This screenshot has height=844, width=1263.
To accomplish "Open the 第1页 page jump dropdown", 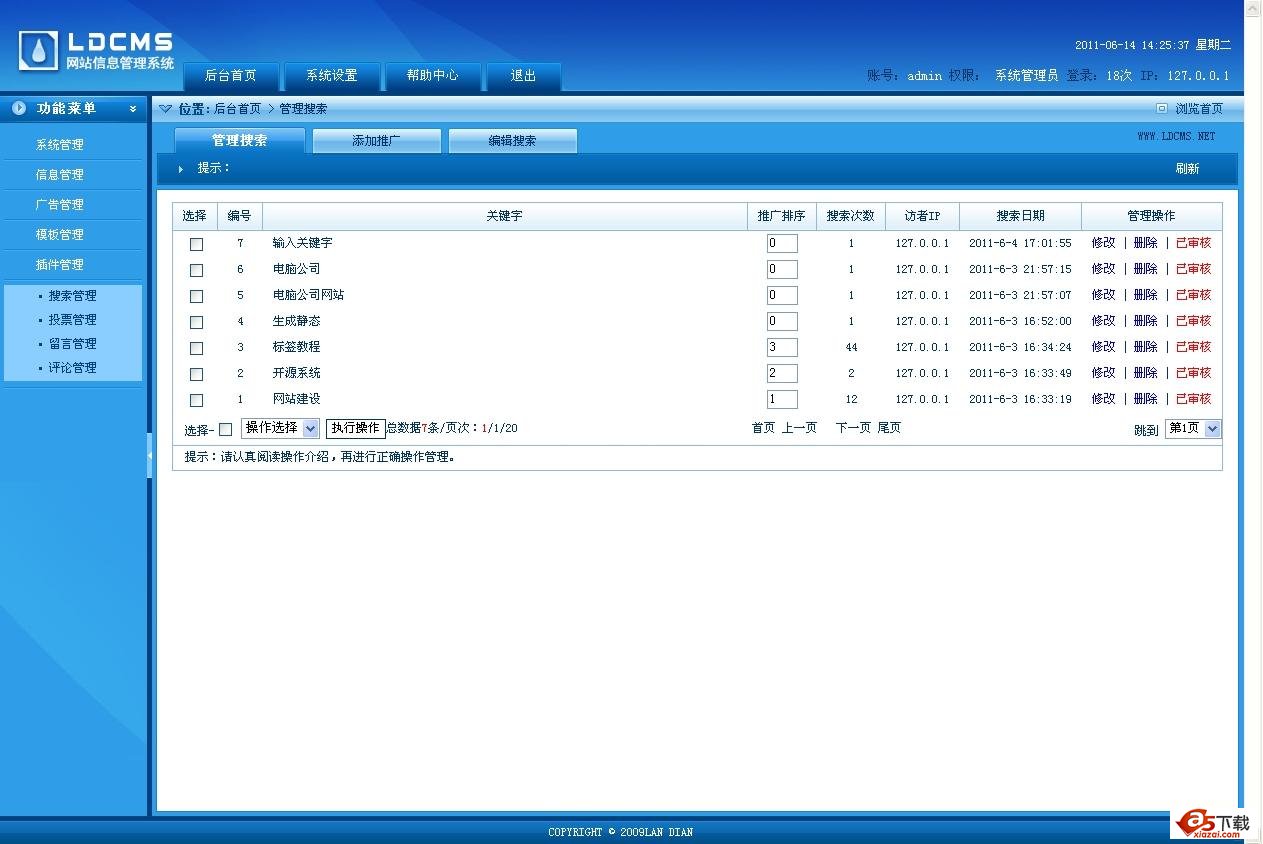I will point(1193,428).
